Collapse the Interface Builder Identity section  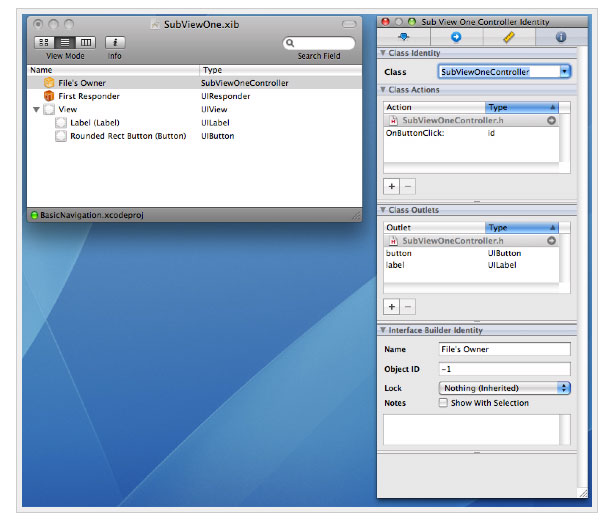pyautogui.click(x=383, y=330)
